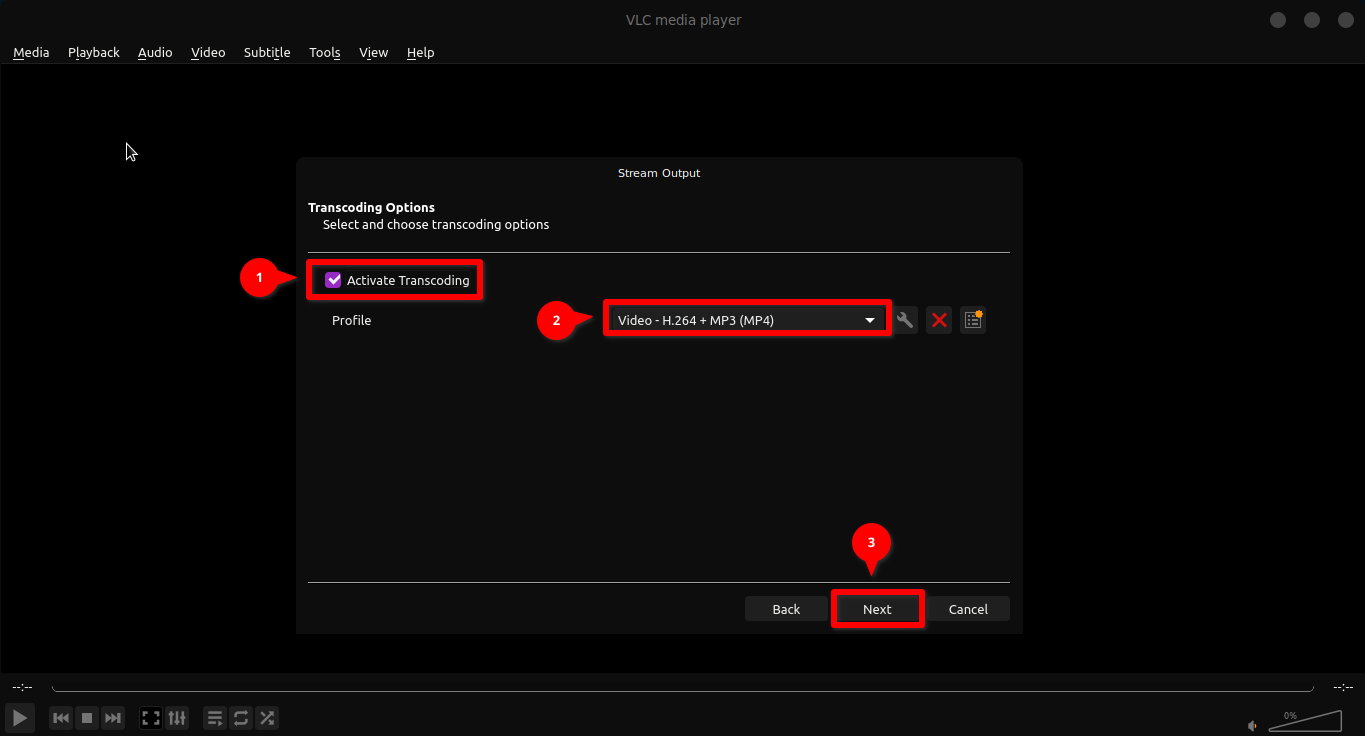This screenshot has width=1365, height=736.
Task: Skip to previous media track
Action: coord(61,718)
